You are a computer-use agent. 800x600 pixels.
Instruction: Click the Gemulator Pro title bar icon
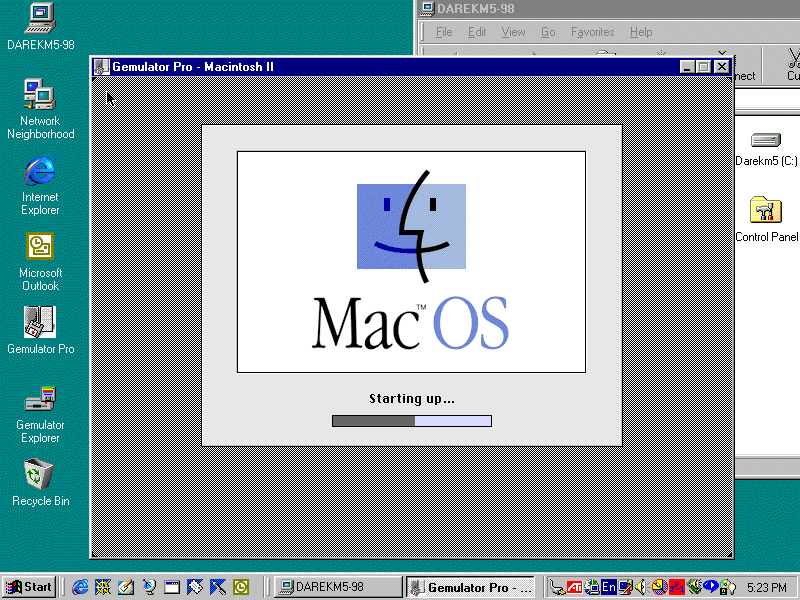tap(101, 67)
